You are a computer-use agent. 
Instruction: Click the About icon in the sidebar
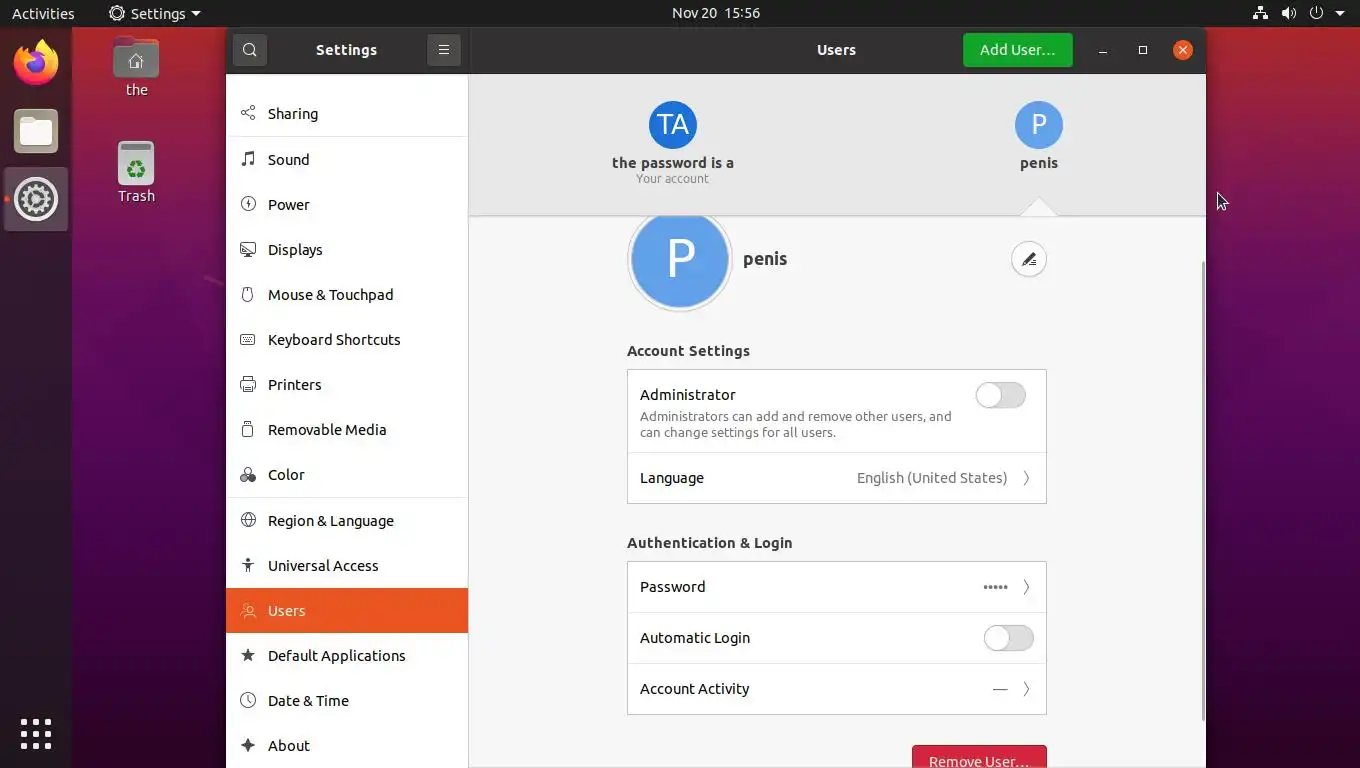248,745
